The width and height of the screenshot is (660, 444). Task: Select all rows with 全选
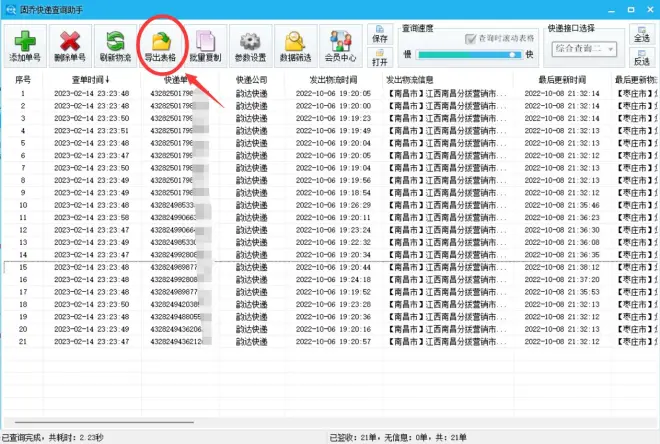pos(642,38)
